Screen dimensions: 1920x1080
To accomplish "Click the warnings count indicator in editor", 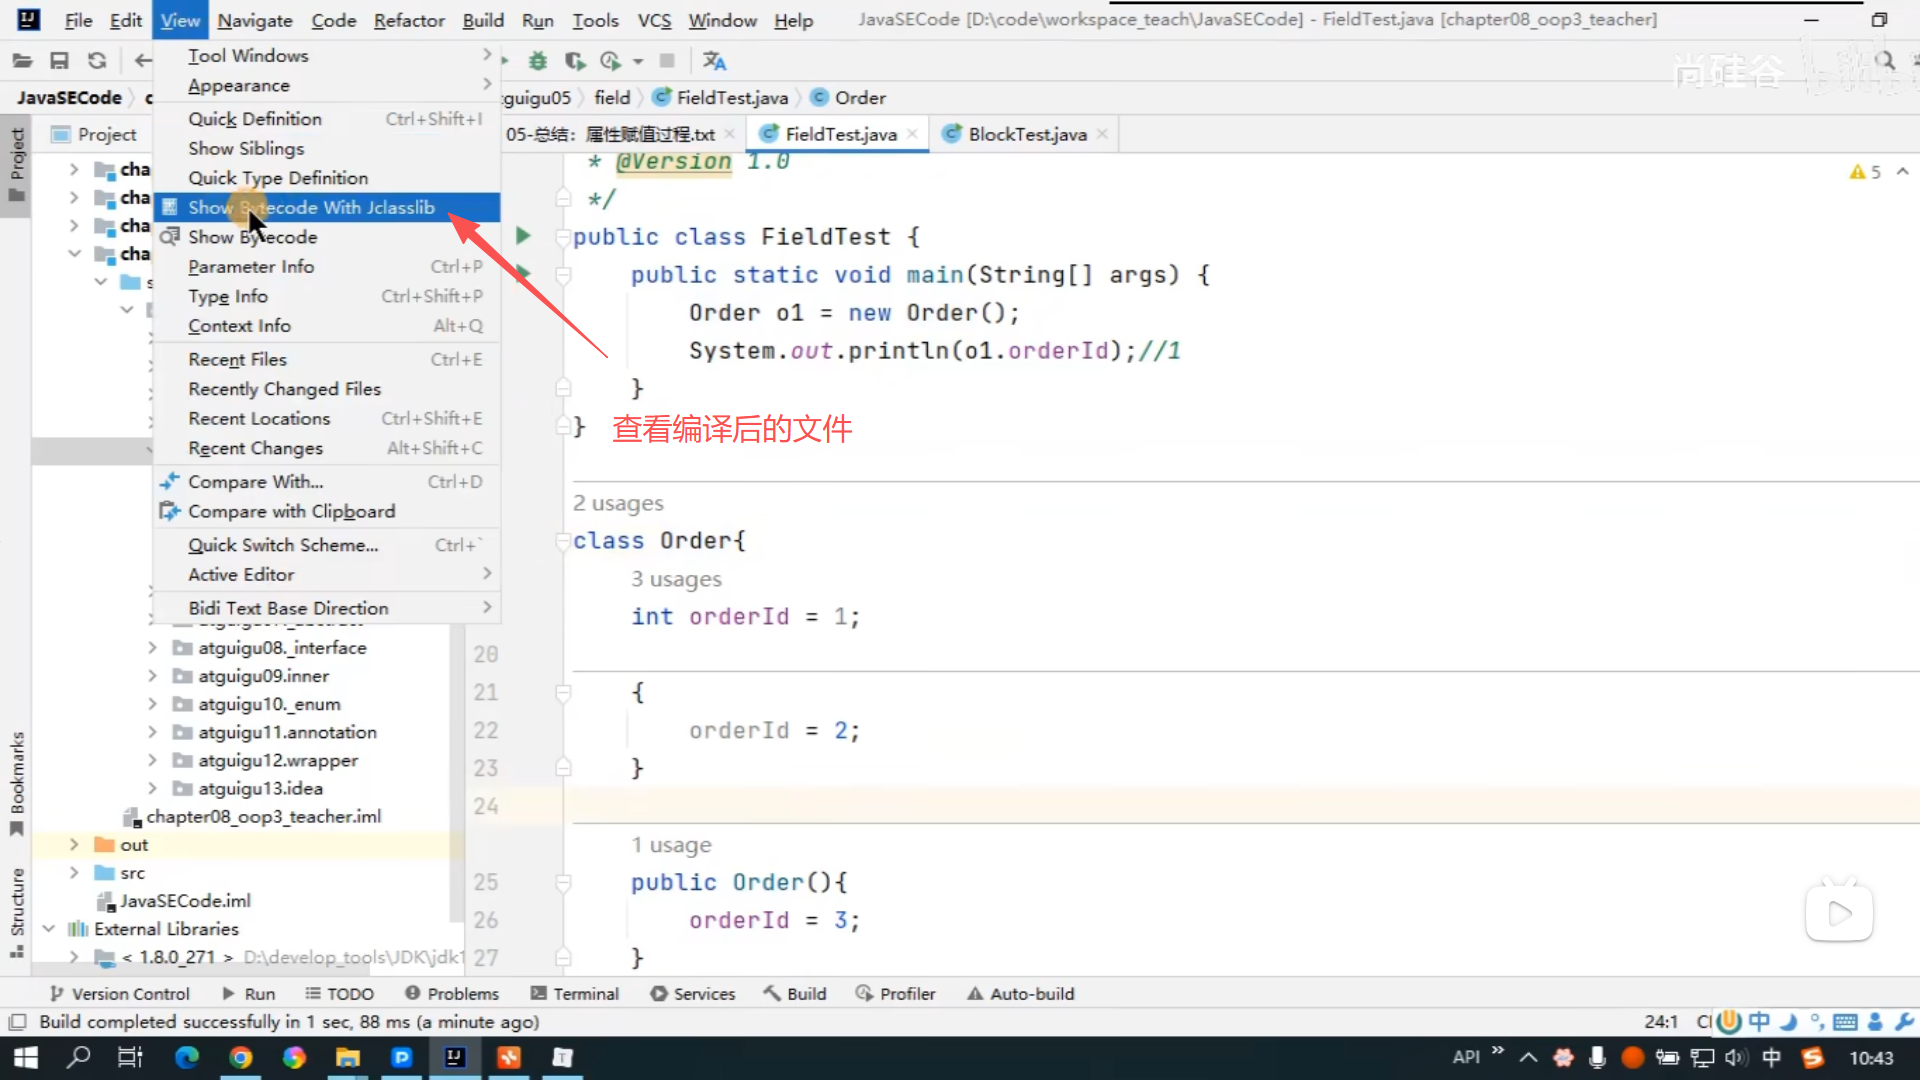I will click(1866, 172).
